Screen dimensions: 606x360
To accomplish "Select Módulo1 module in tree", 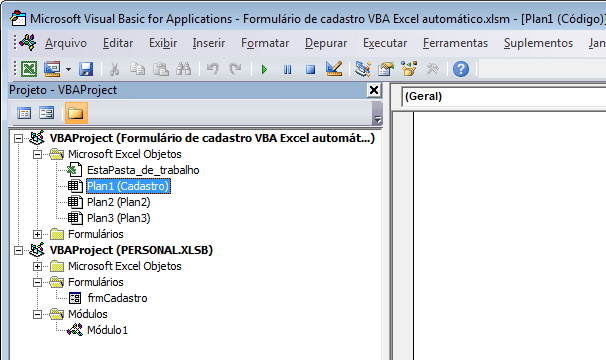I will point(107,330).
